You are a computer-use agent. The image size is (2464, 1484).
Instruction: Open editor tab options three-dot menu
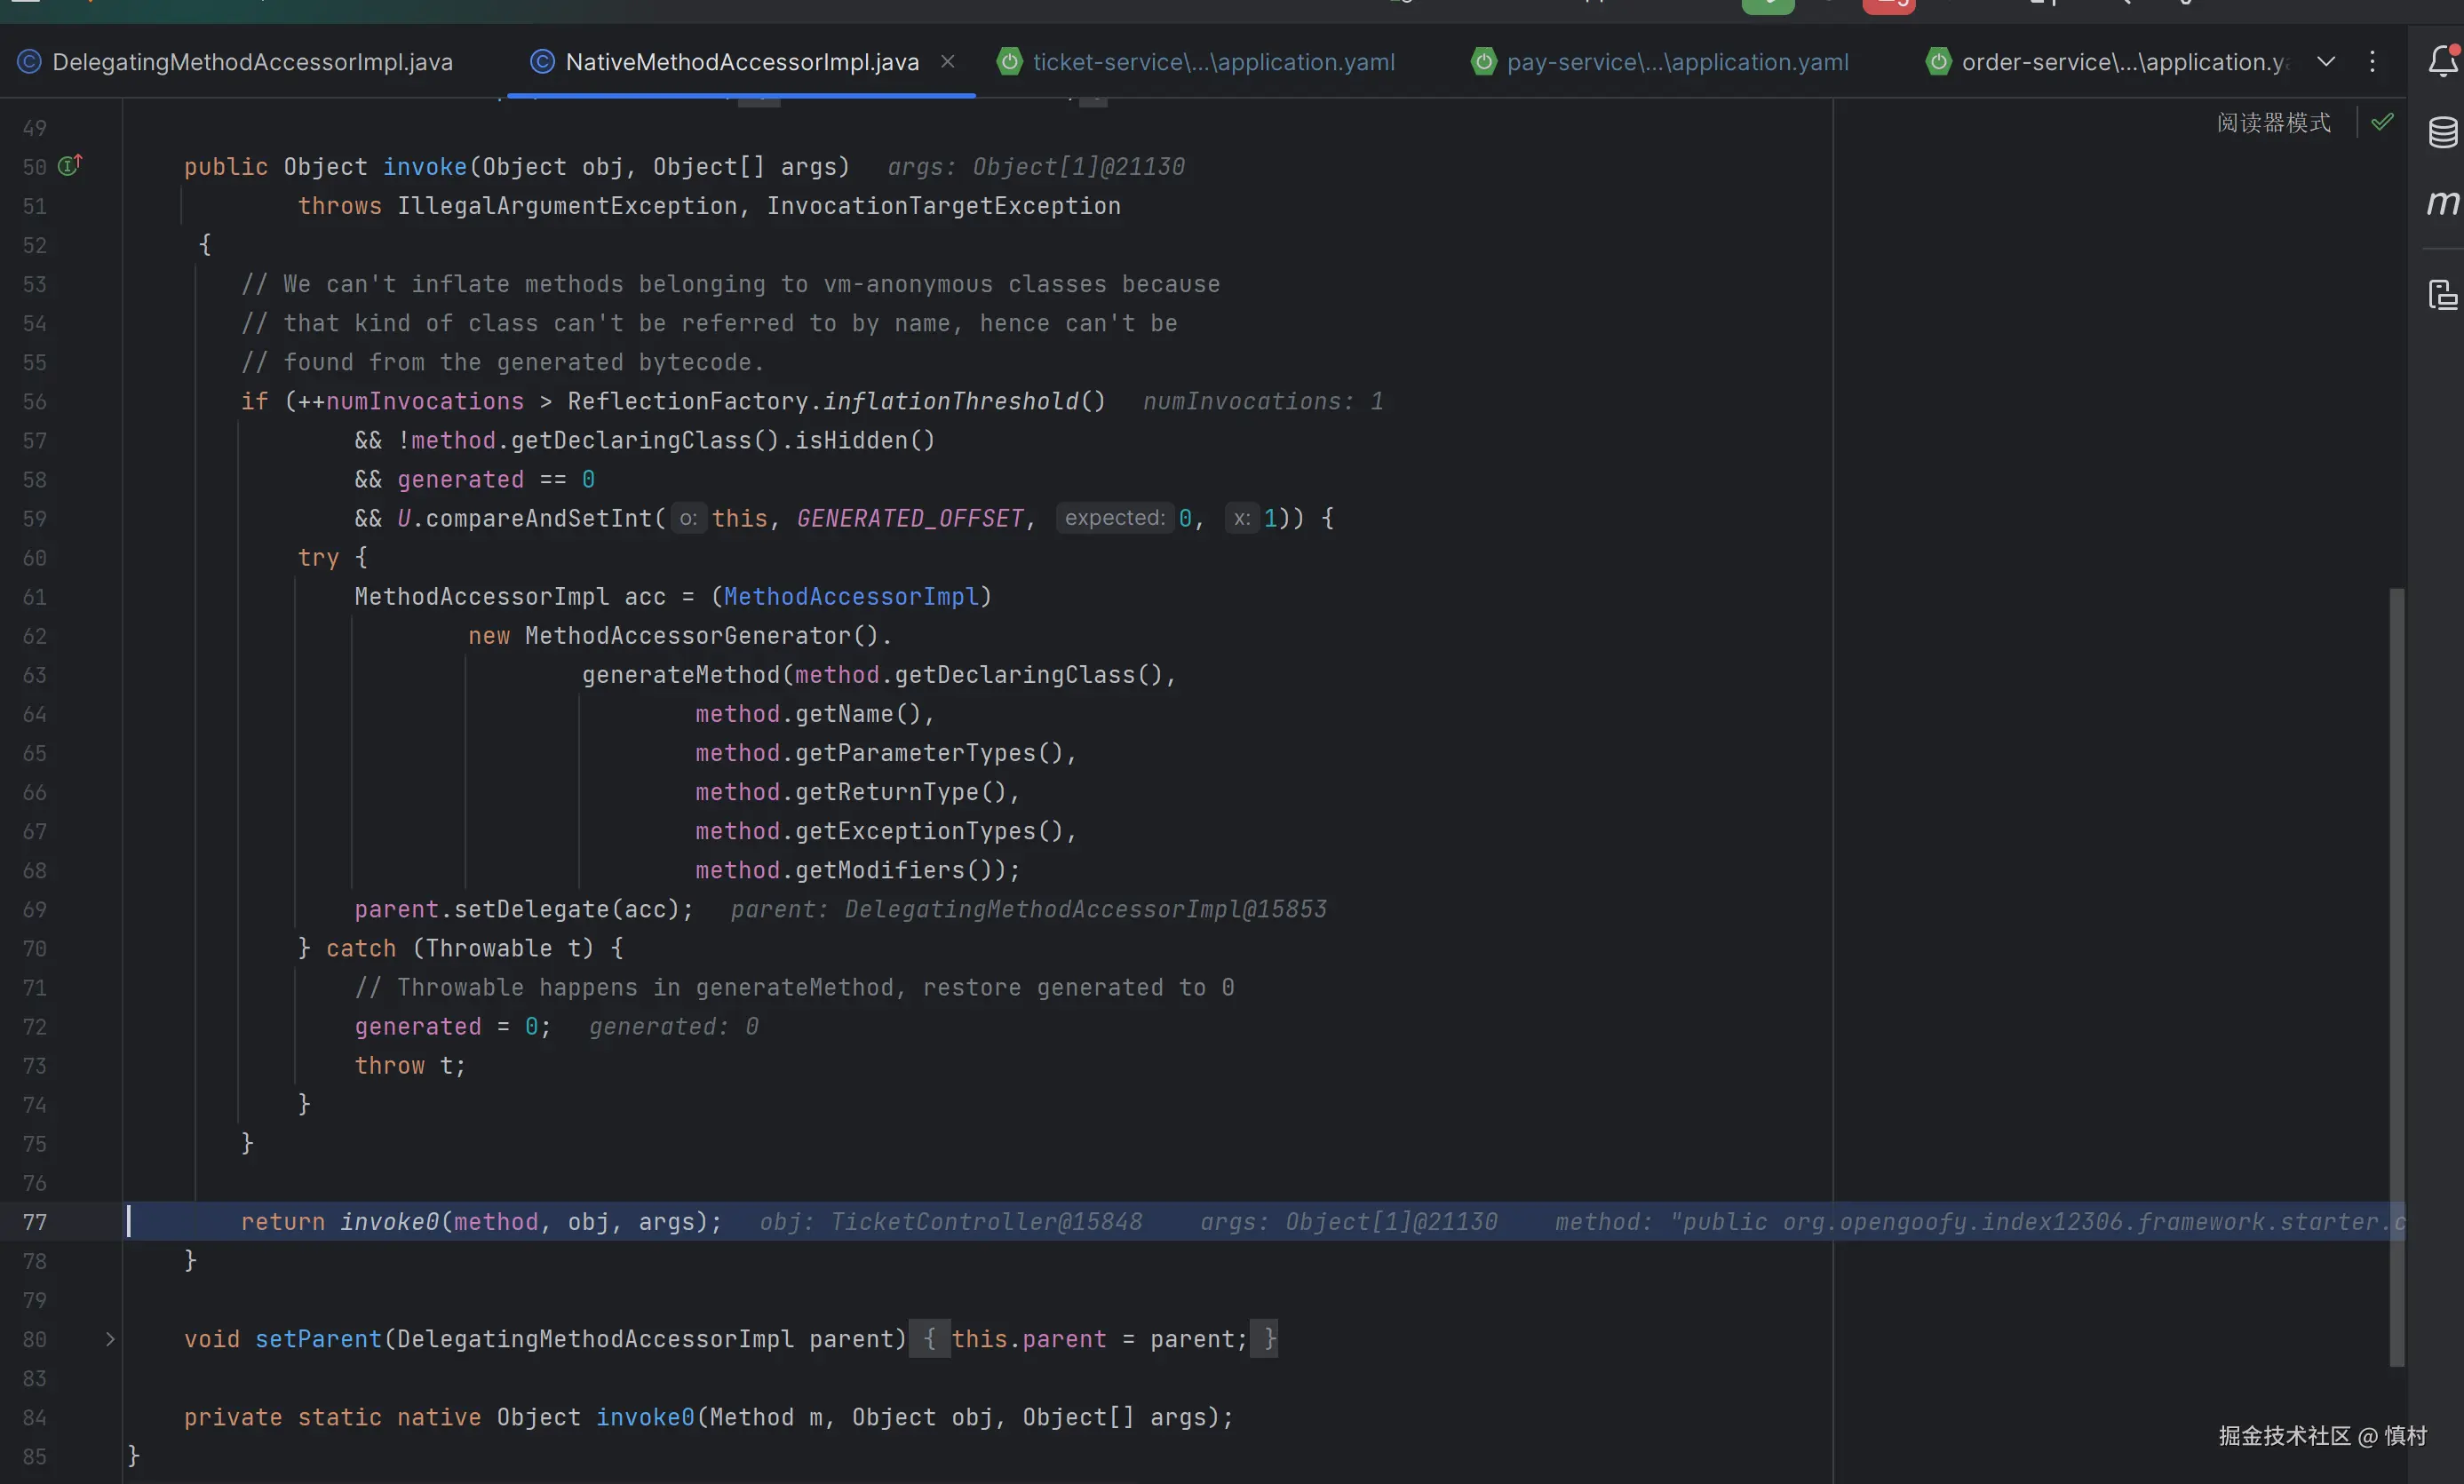[x=2371, y=62]
